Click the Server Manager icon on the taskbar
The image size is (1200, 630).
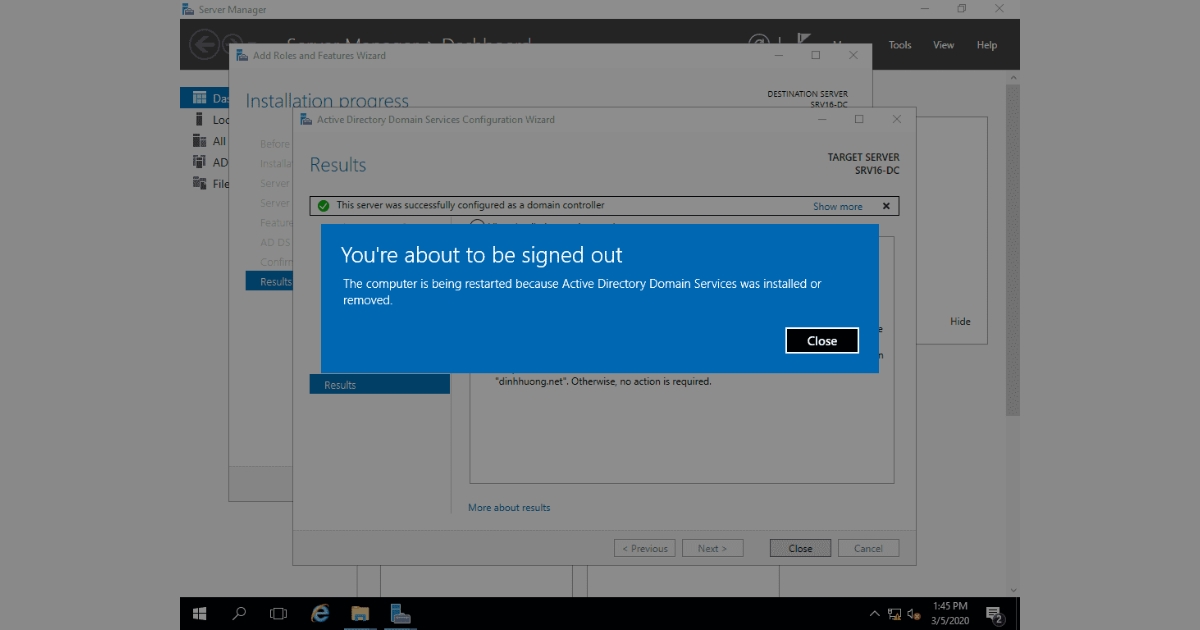click(x=400, y=613)
